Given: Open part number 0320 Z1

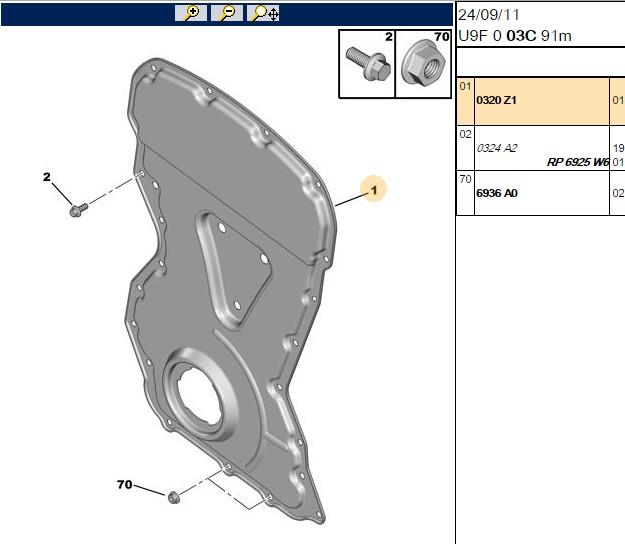Looking at the screenshot, I should pyautogui.click(x=496, y=100).
